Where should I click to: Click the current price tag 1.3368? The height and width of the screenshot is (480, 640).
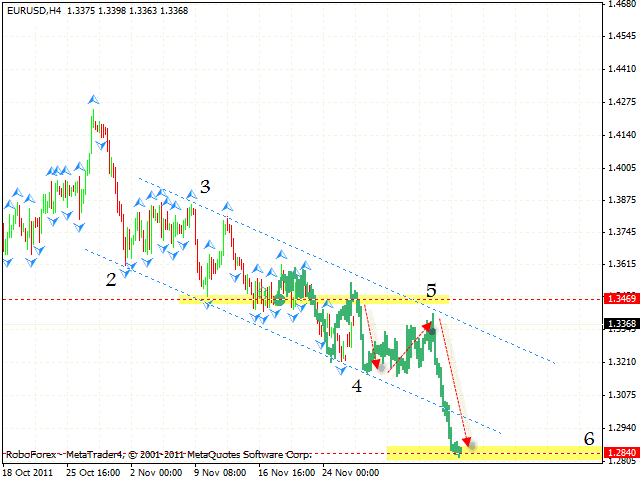[x=620, y=323]
